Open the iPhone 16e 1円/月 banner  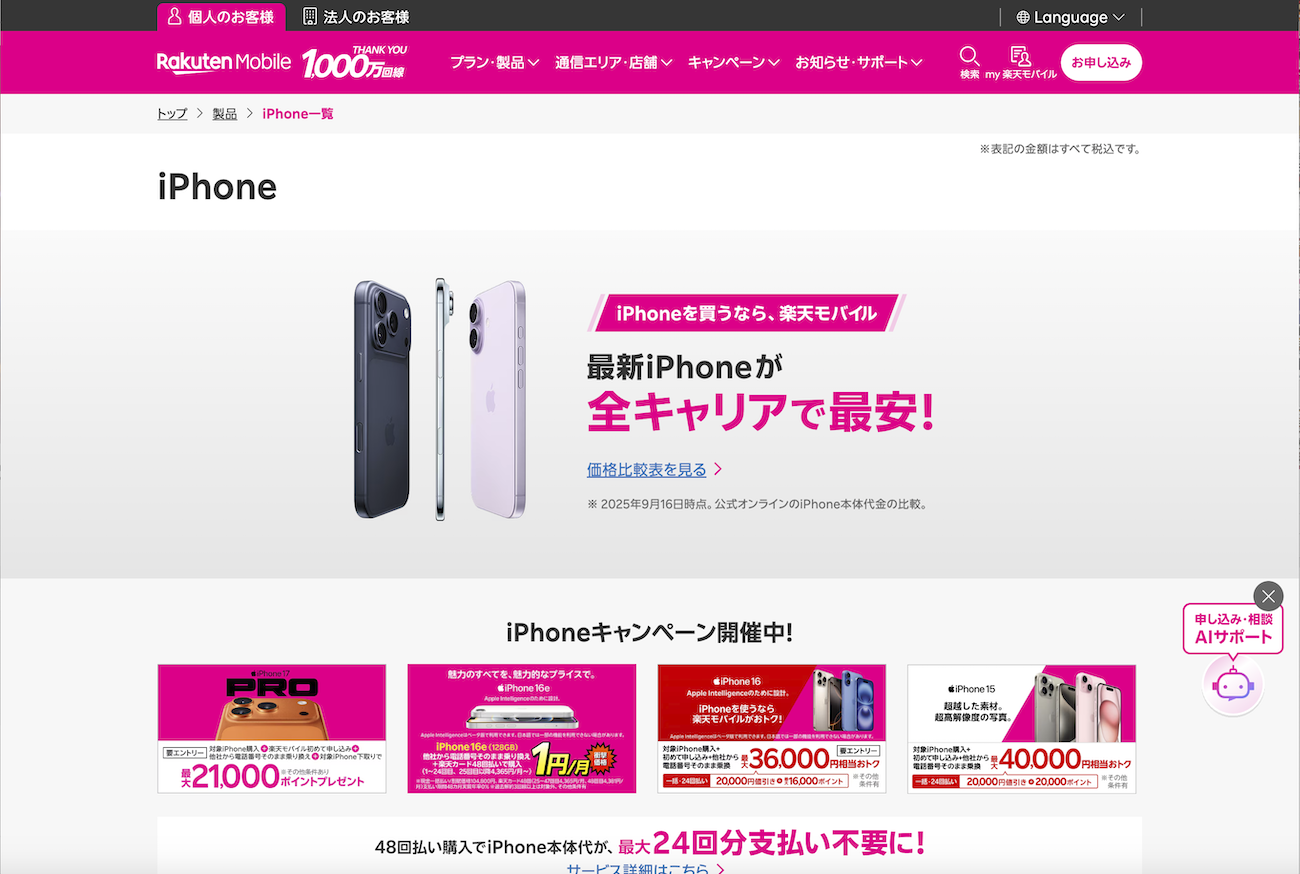(x=522, y=729)
